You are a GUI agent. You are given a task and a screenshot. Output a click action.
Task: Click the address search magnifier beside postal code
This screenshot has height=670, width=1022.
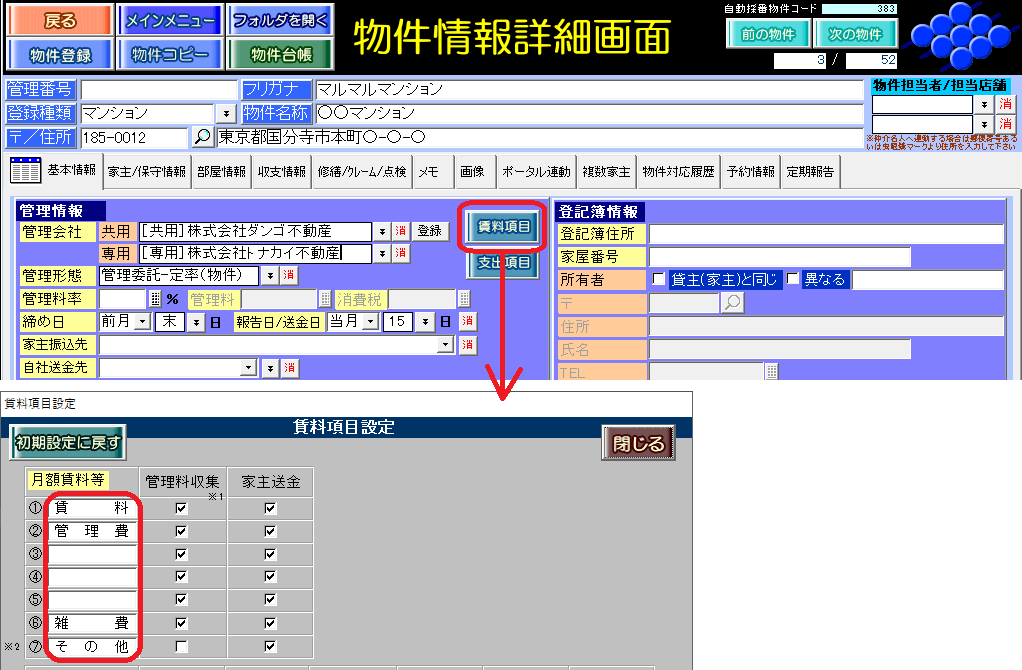(202, 137)
